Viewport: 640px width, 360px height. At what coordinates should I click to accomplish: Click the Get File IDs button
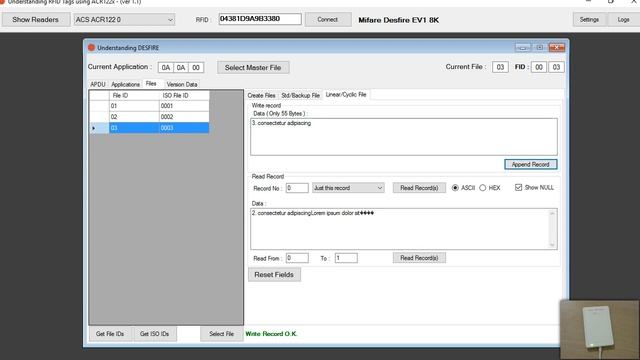tap(110, 334)
